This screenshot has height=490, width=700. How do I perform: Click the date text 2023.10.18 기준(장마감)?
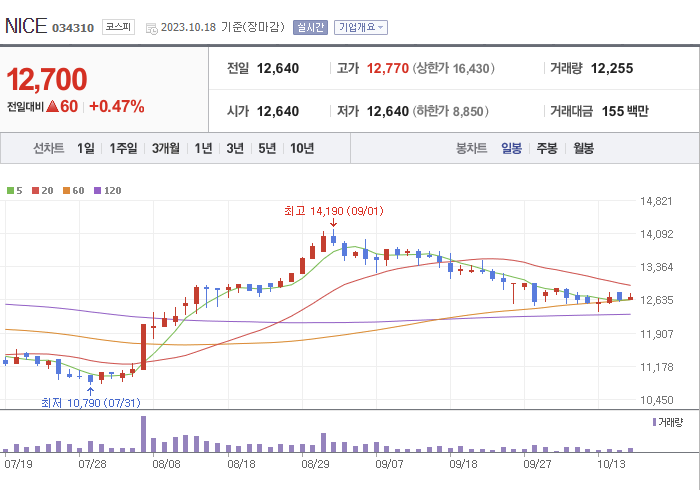[x=223, y=27]
